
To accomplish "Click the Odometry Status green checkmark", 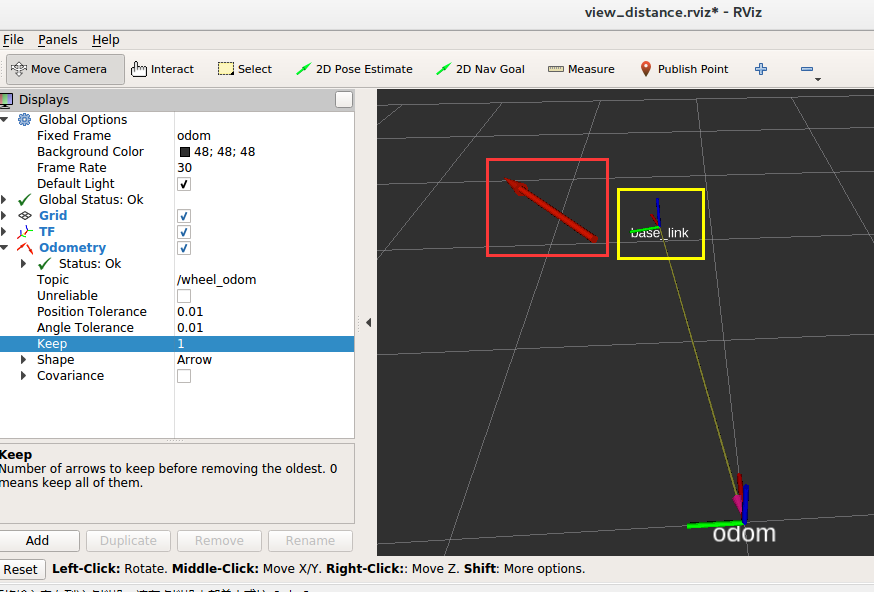I will click(x=45, y=264).
